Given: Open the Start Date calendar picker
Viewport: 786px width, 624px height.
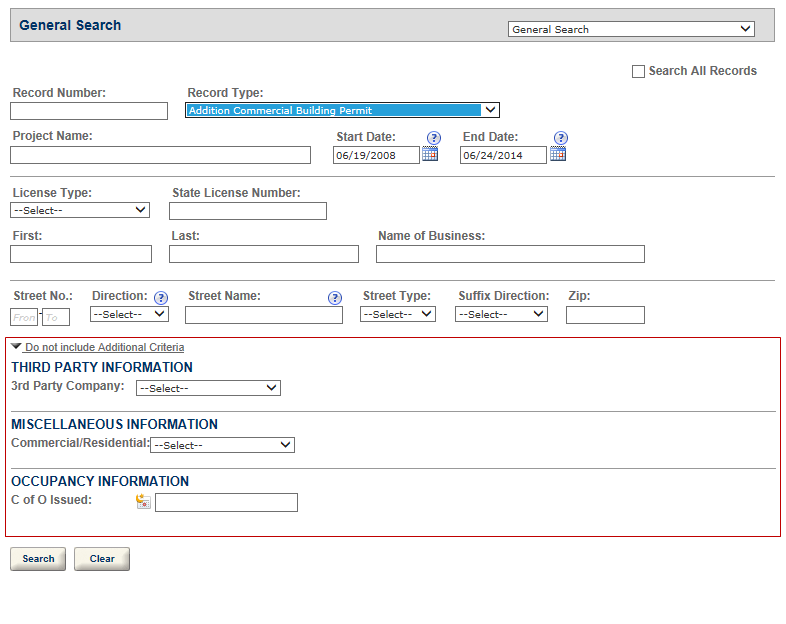Looking at the screenshot, I should (x=430, y=154).
